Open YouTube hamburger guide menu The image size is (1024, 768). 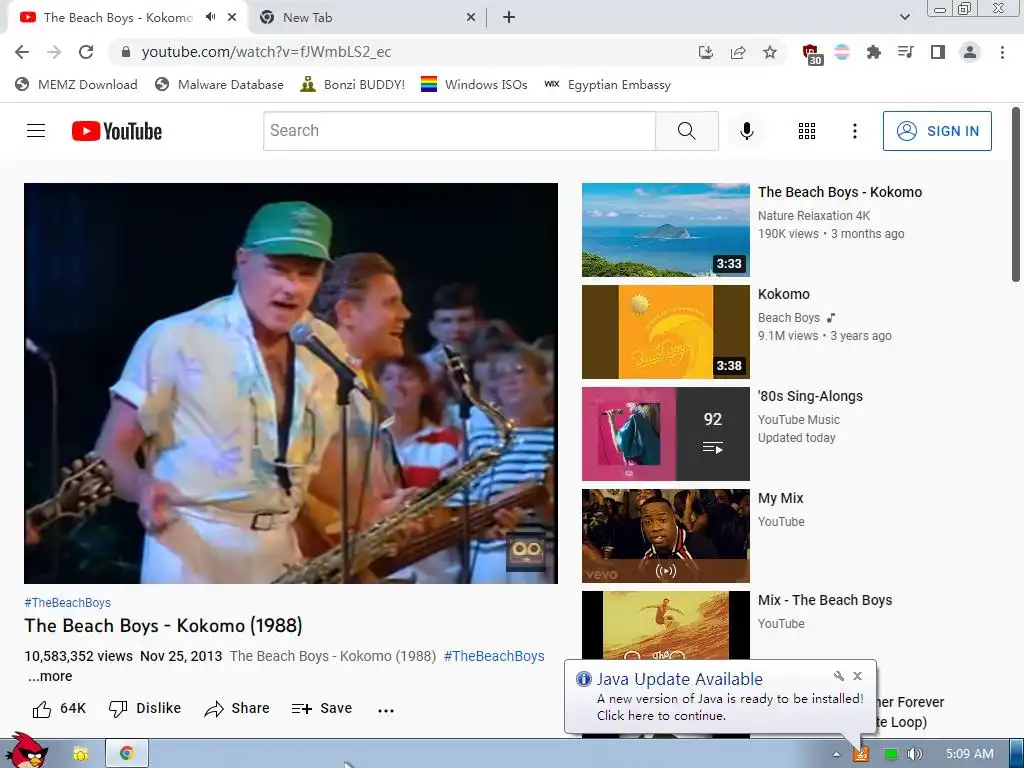(x=36, y=131)
